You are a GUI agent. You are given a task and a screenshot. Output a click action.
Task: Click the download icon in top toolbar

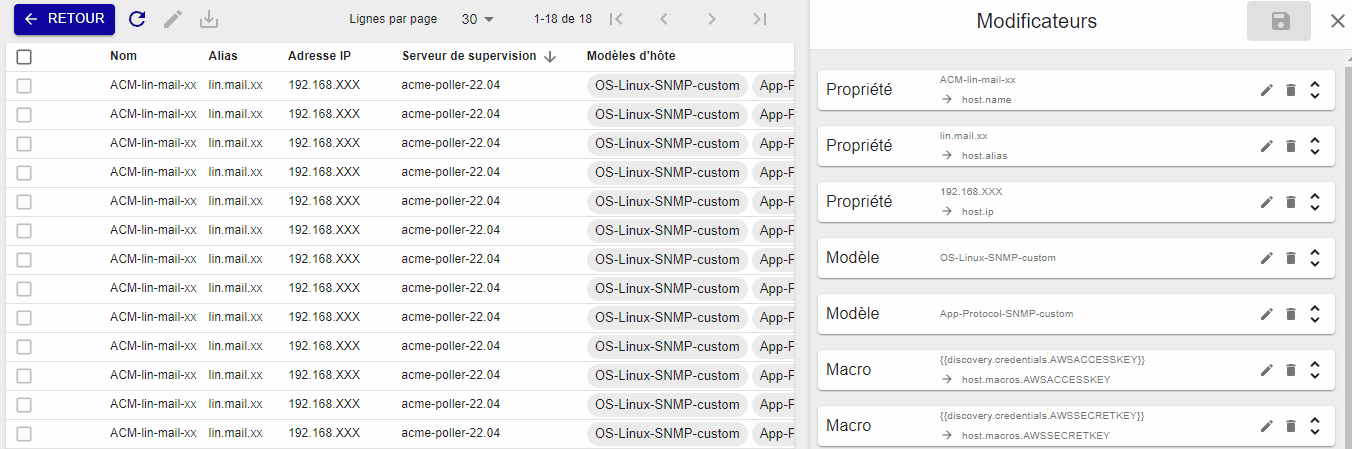tap(209, 19)
